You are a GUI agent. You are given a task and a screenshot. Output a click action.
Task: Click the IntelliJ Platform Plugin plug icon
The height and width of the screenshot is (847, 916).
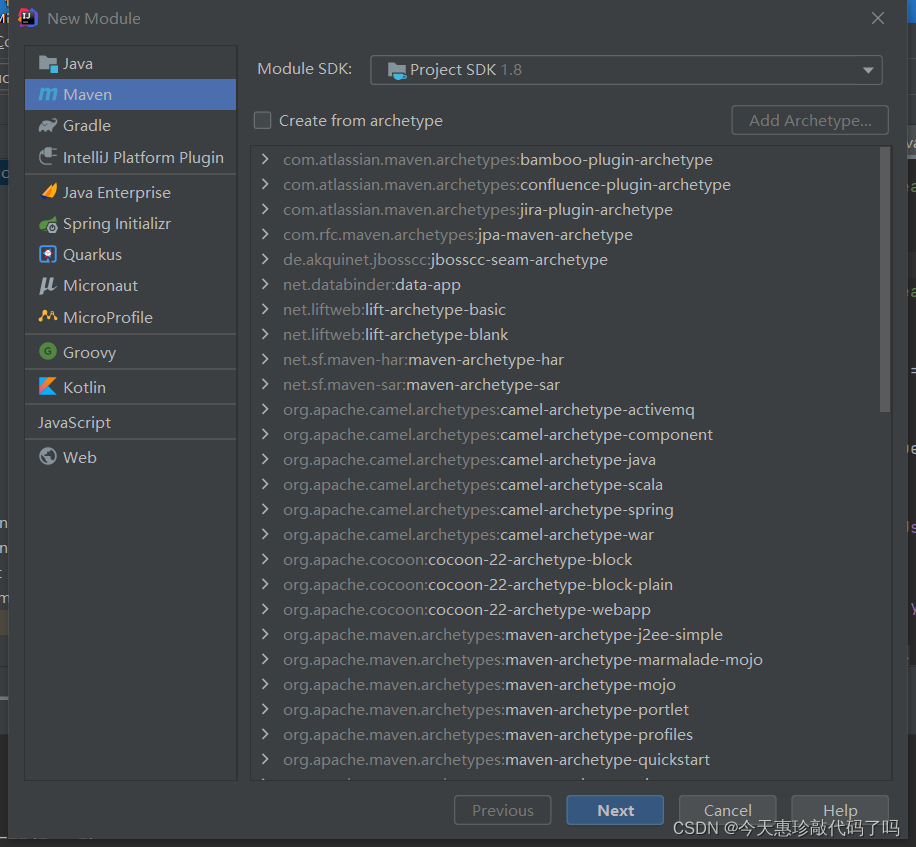tap(48, 157)
